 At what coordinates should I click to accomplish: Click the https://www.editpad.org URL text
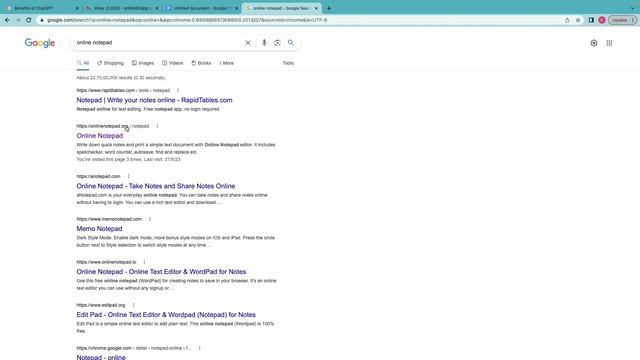point(101,305)
